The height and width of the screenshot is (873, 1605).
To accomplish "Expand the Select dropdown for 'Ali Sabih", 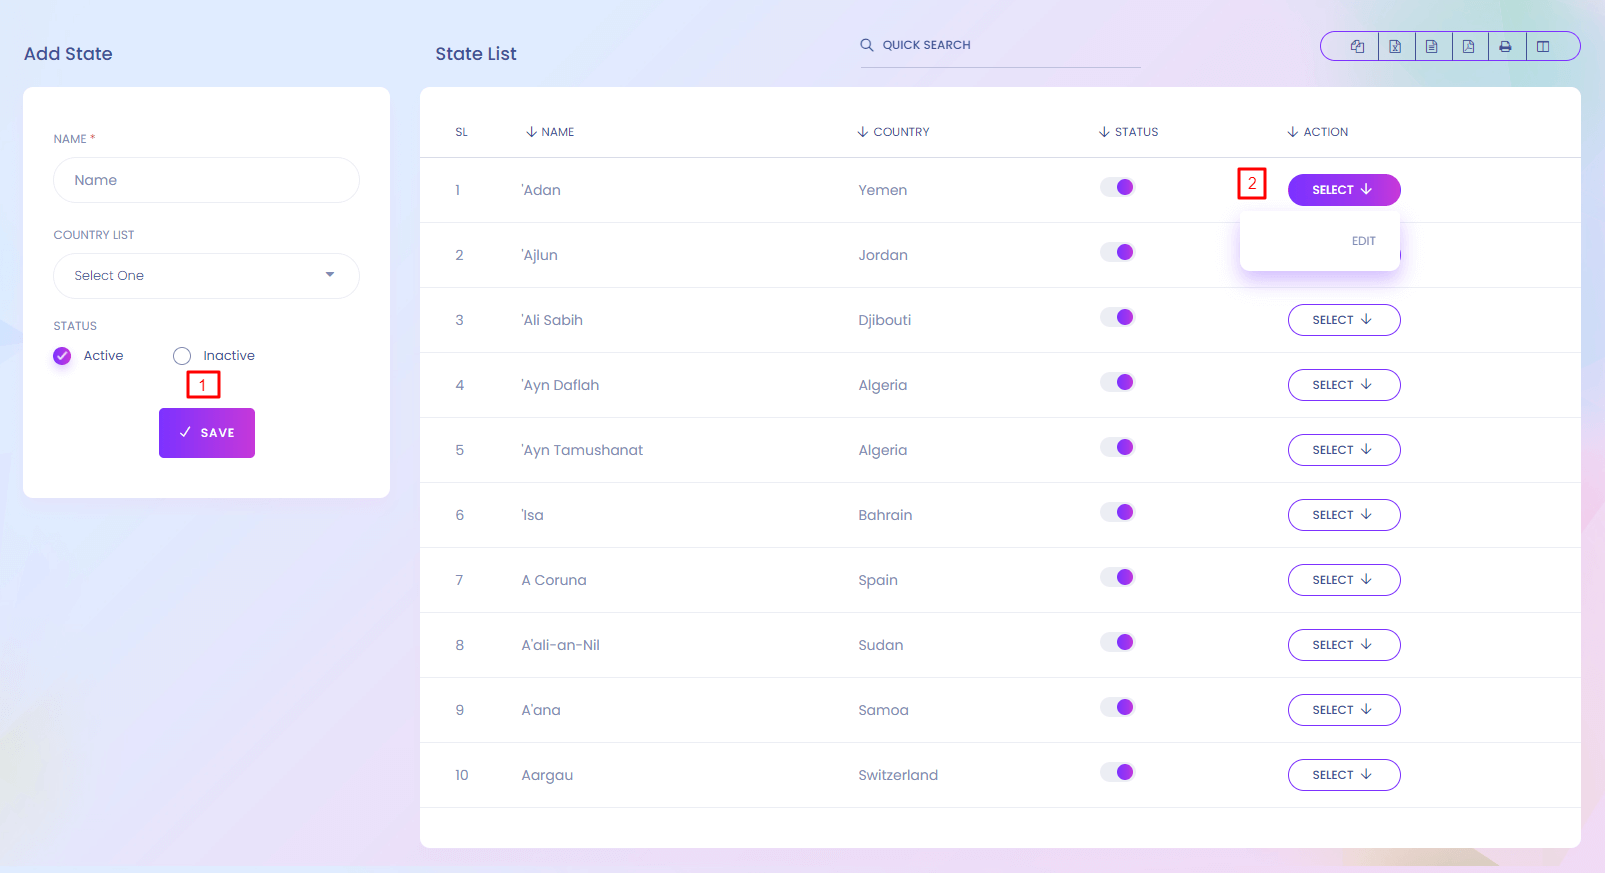I will tap(1343, 320).
